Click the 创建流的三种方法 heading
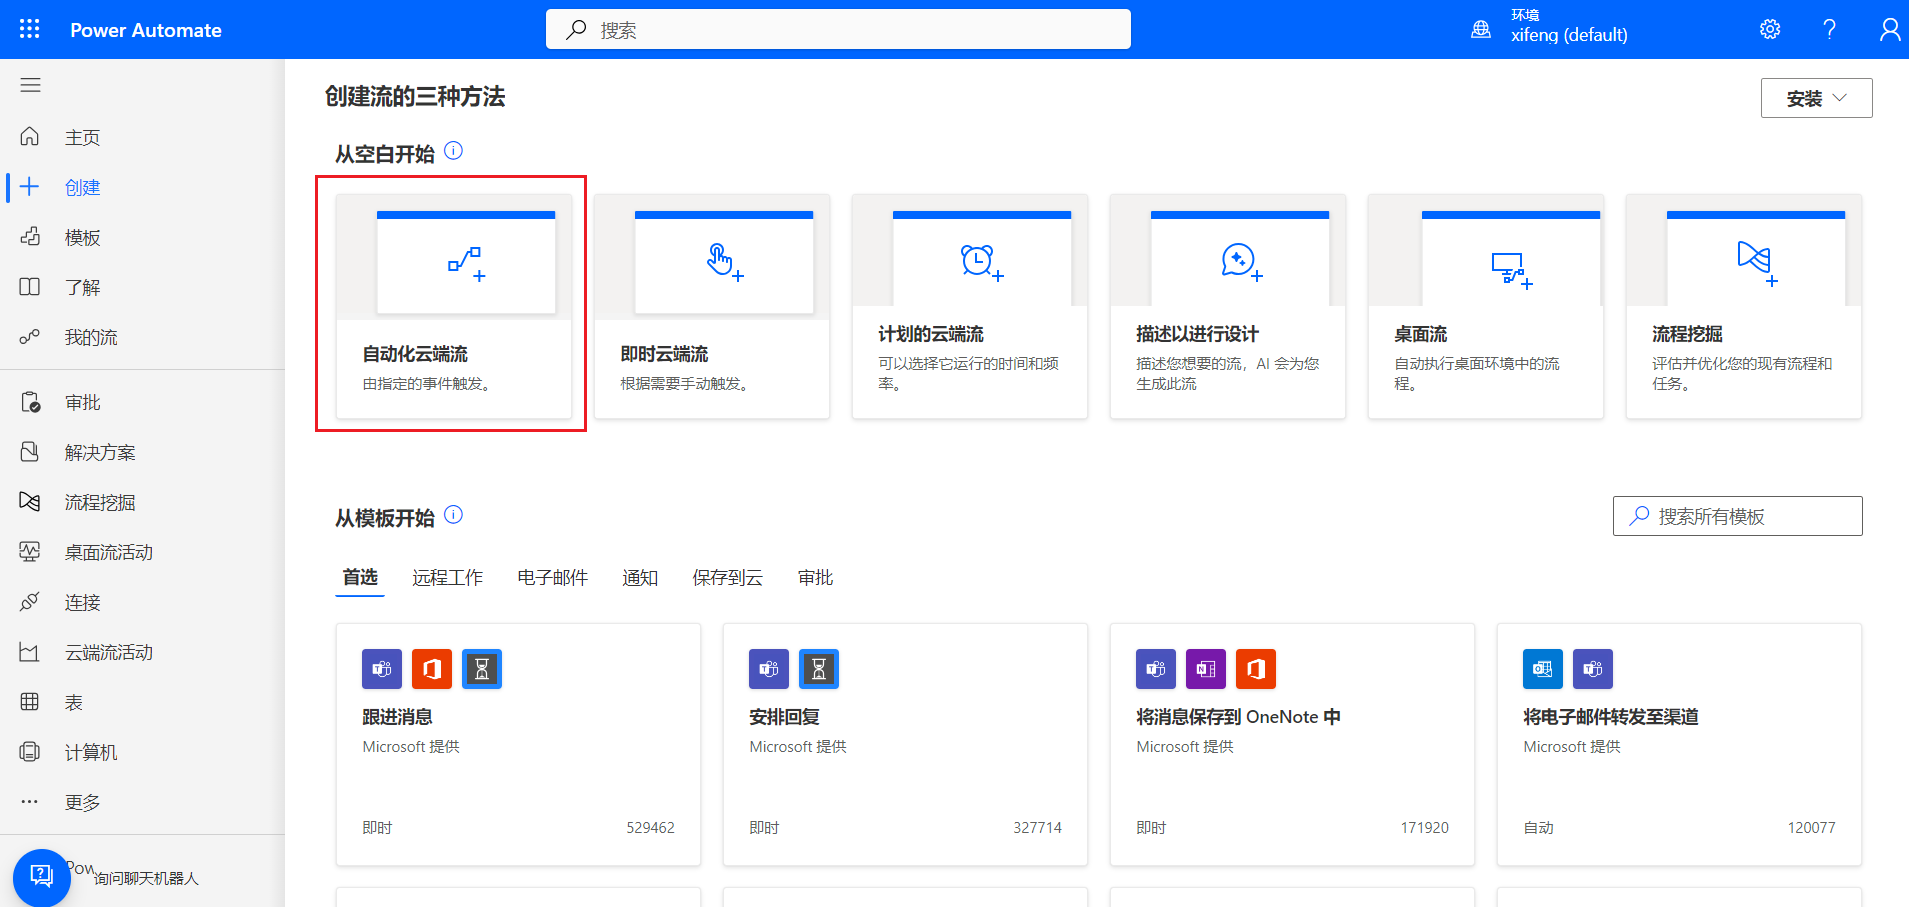The image size is (1909, 907). pos(415,96)
